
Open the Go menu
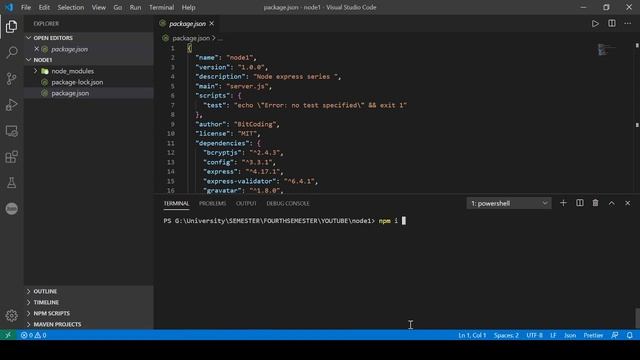[118, 7]
